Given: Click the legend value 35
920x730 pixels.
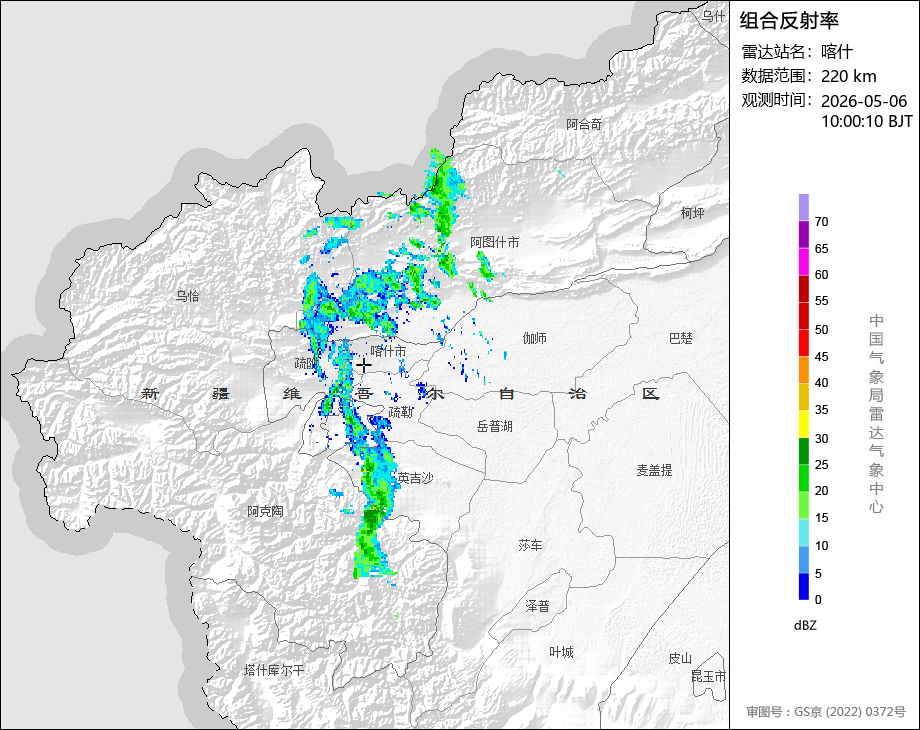Looking at the screenshot, I should [821, 410].
